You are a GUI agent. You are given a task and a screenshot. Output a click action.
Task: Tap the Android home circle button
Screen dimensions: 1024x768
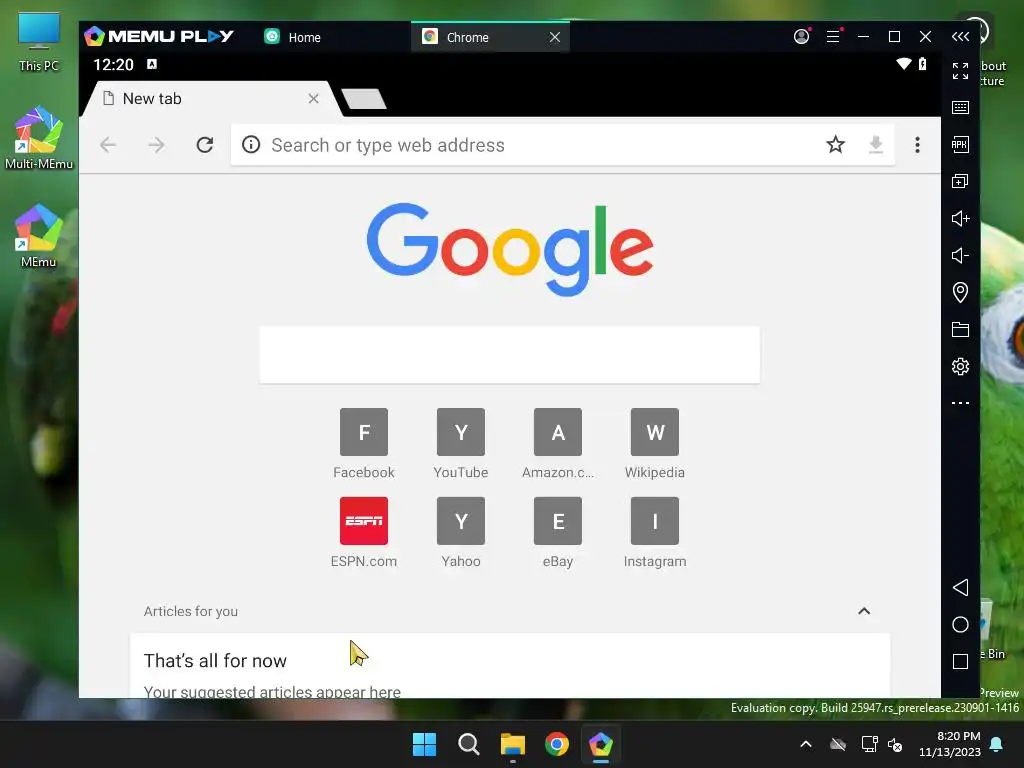tap(960, 624)
